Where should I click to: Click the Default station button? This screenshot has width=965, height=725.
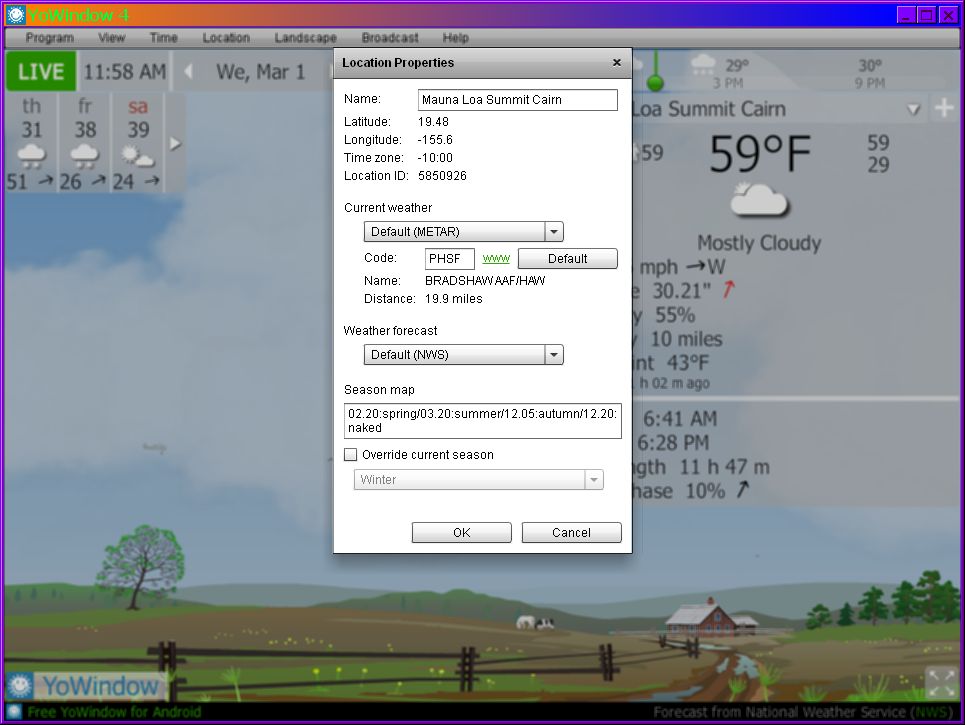pyautogui.click(x=567, y=259)
